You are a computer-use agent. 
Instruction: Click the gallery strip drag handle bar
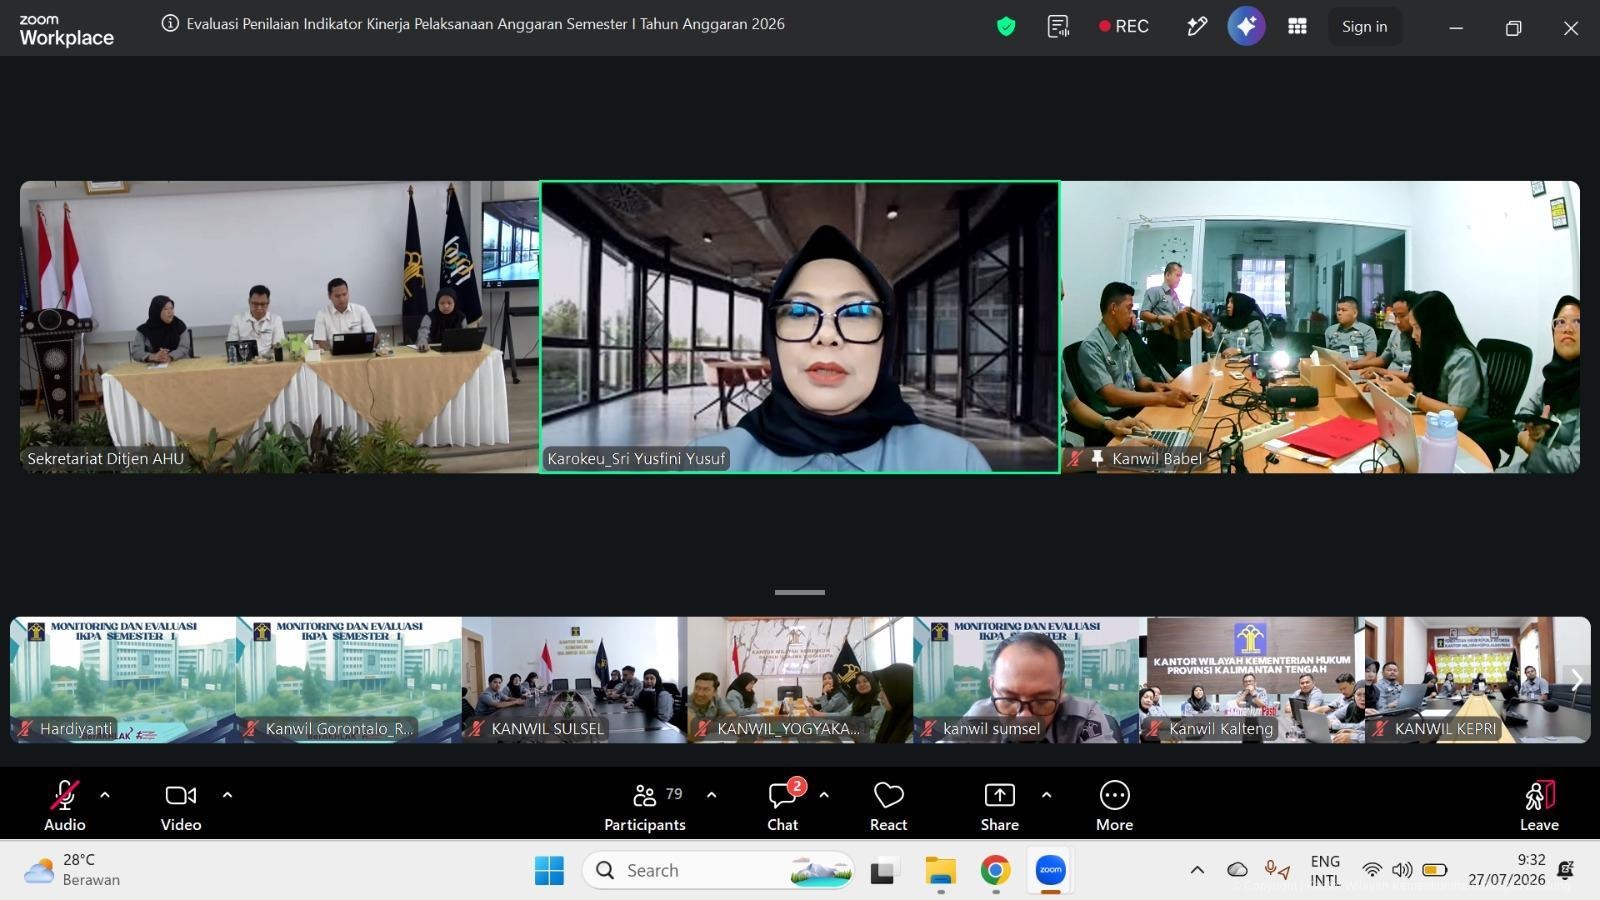(800, 592)
